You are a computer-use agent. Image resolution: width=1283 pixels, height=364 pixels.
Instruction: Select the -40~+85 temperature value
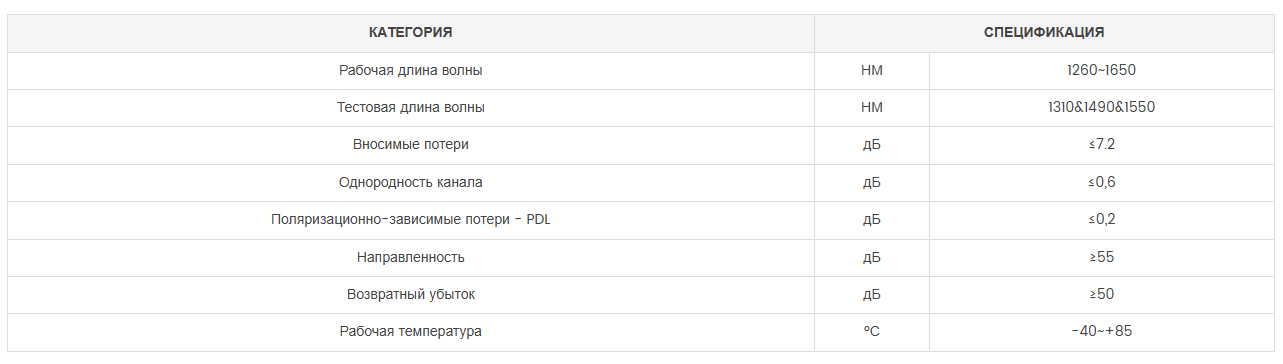click(x=1102, y=332)
